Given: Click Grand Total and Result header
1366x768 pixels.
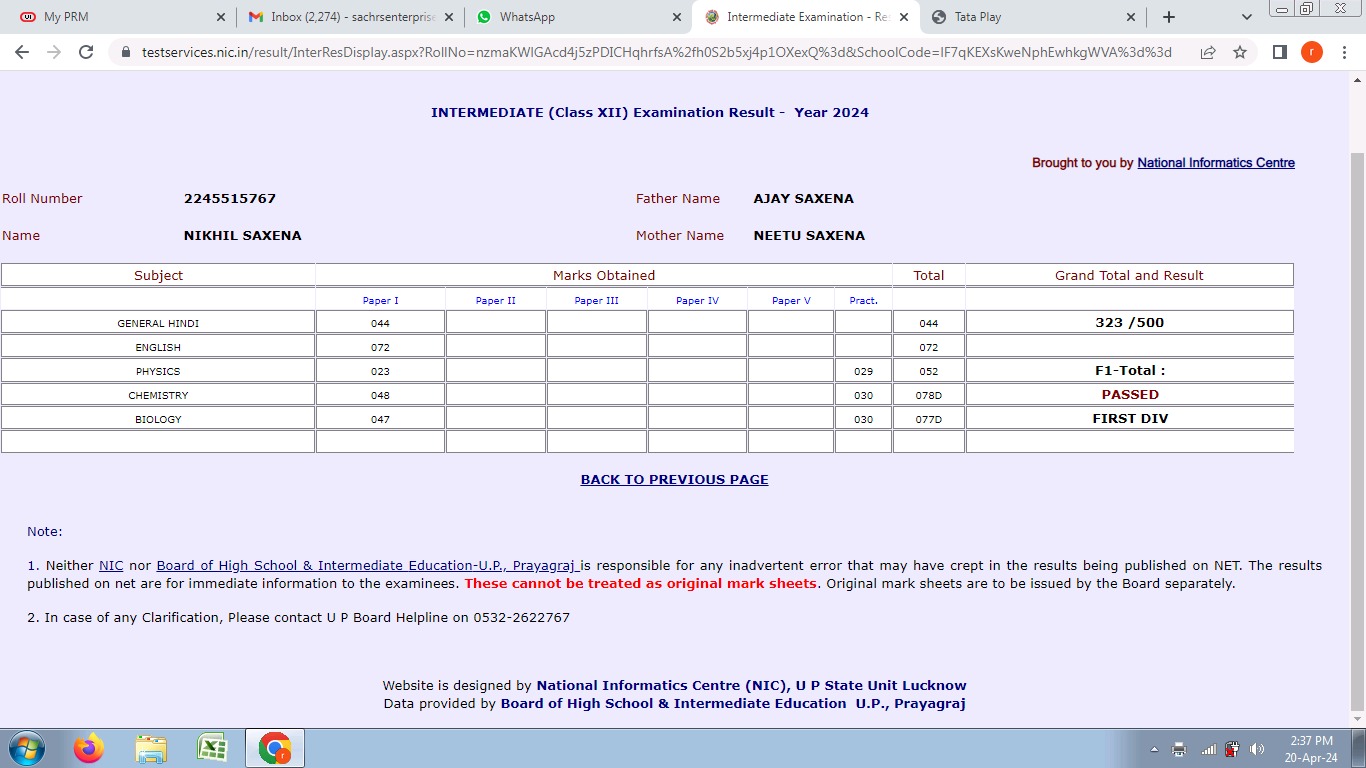Looking at the screenshot, I should (1129, 275).
